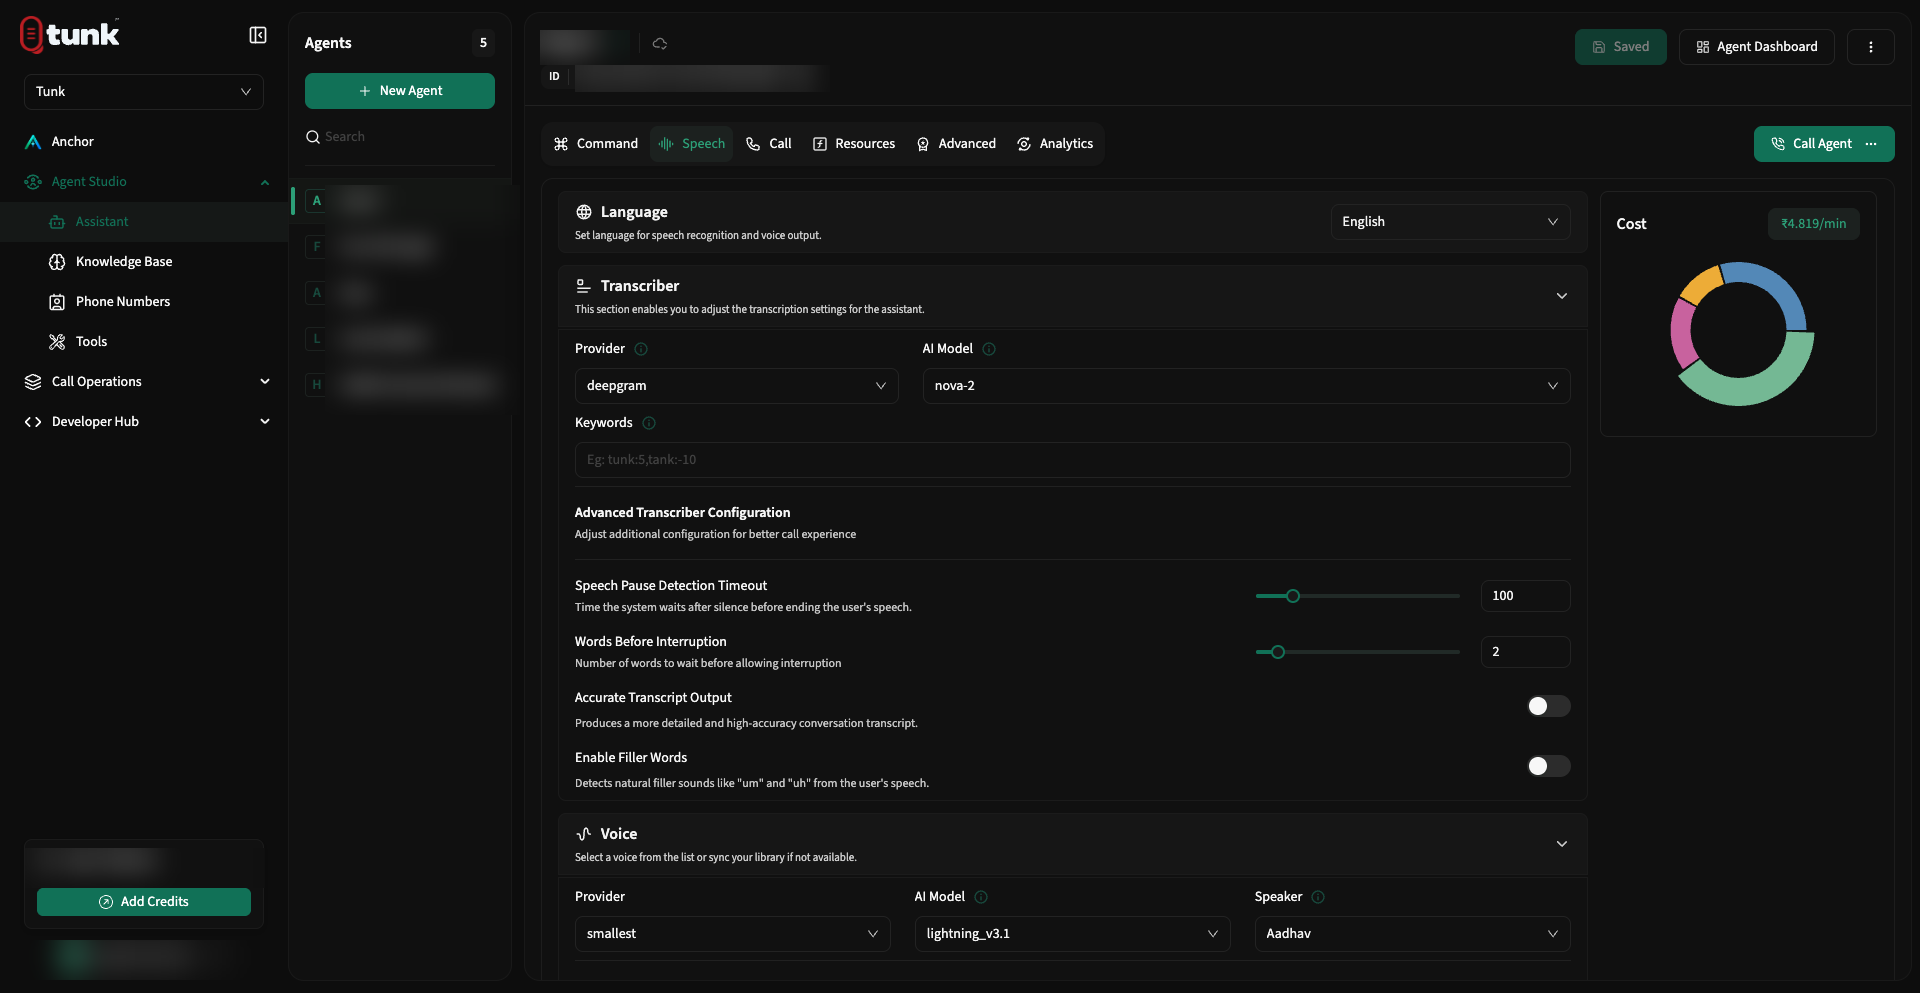Click the Call Agent ellipsis options
This screenshot has height=993, width=1920.
coord(1871,144)
